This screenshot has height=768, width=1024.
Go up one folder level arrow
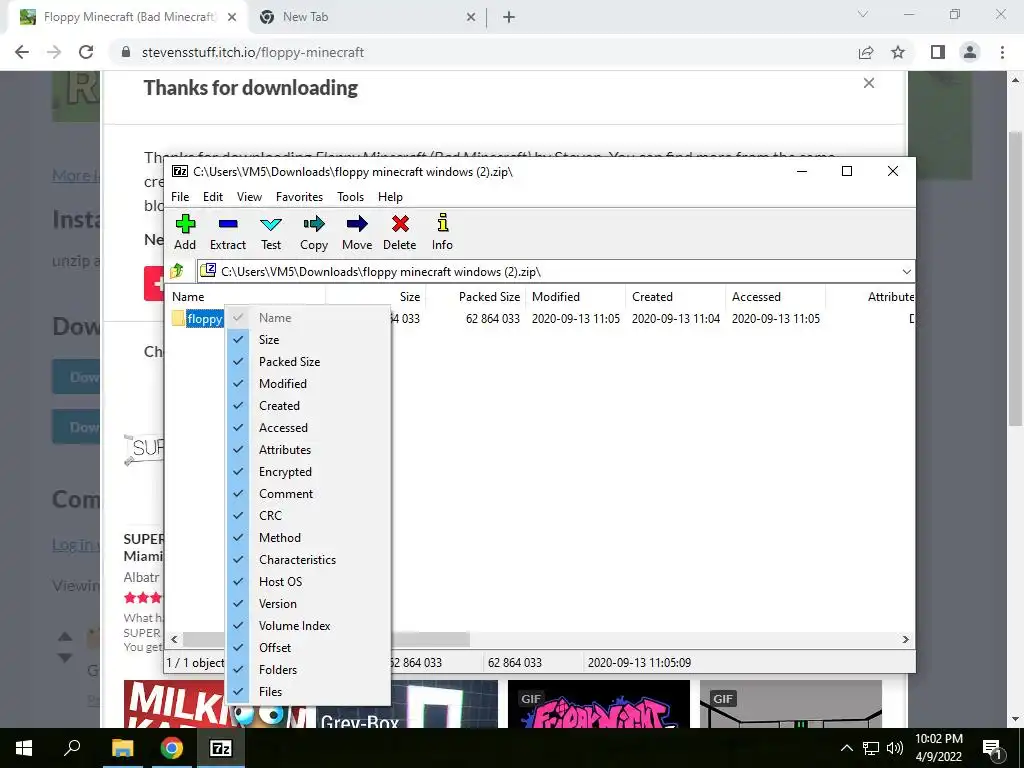[177, 271]
